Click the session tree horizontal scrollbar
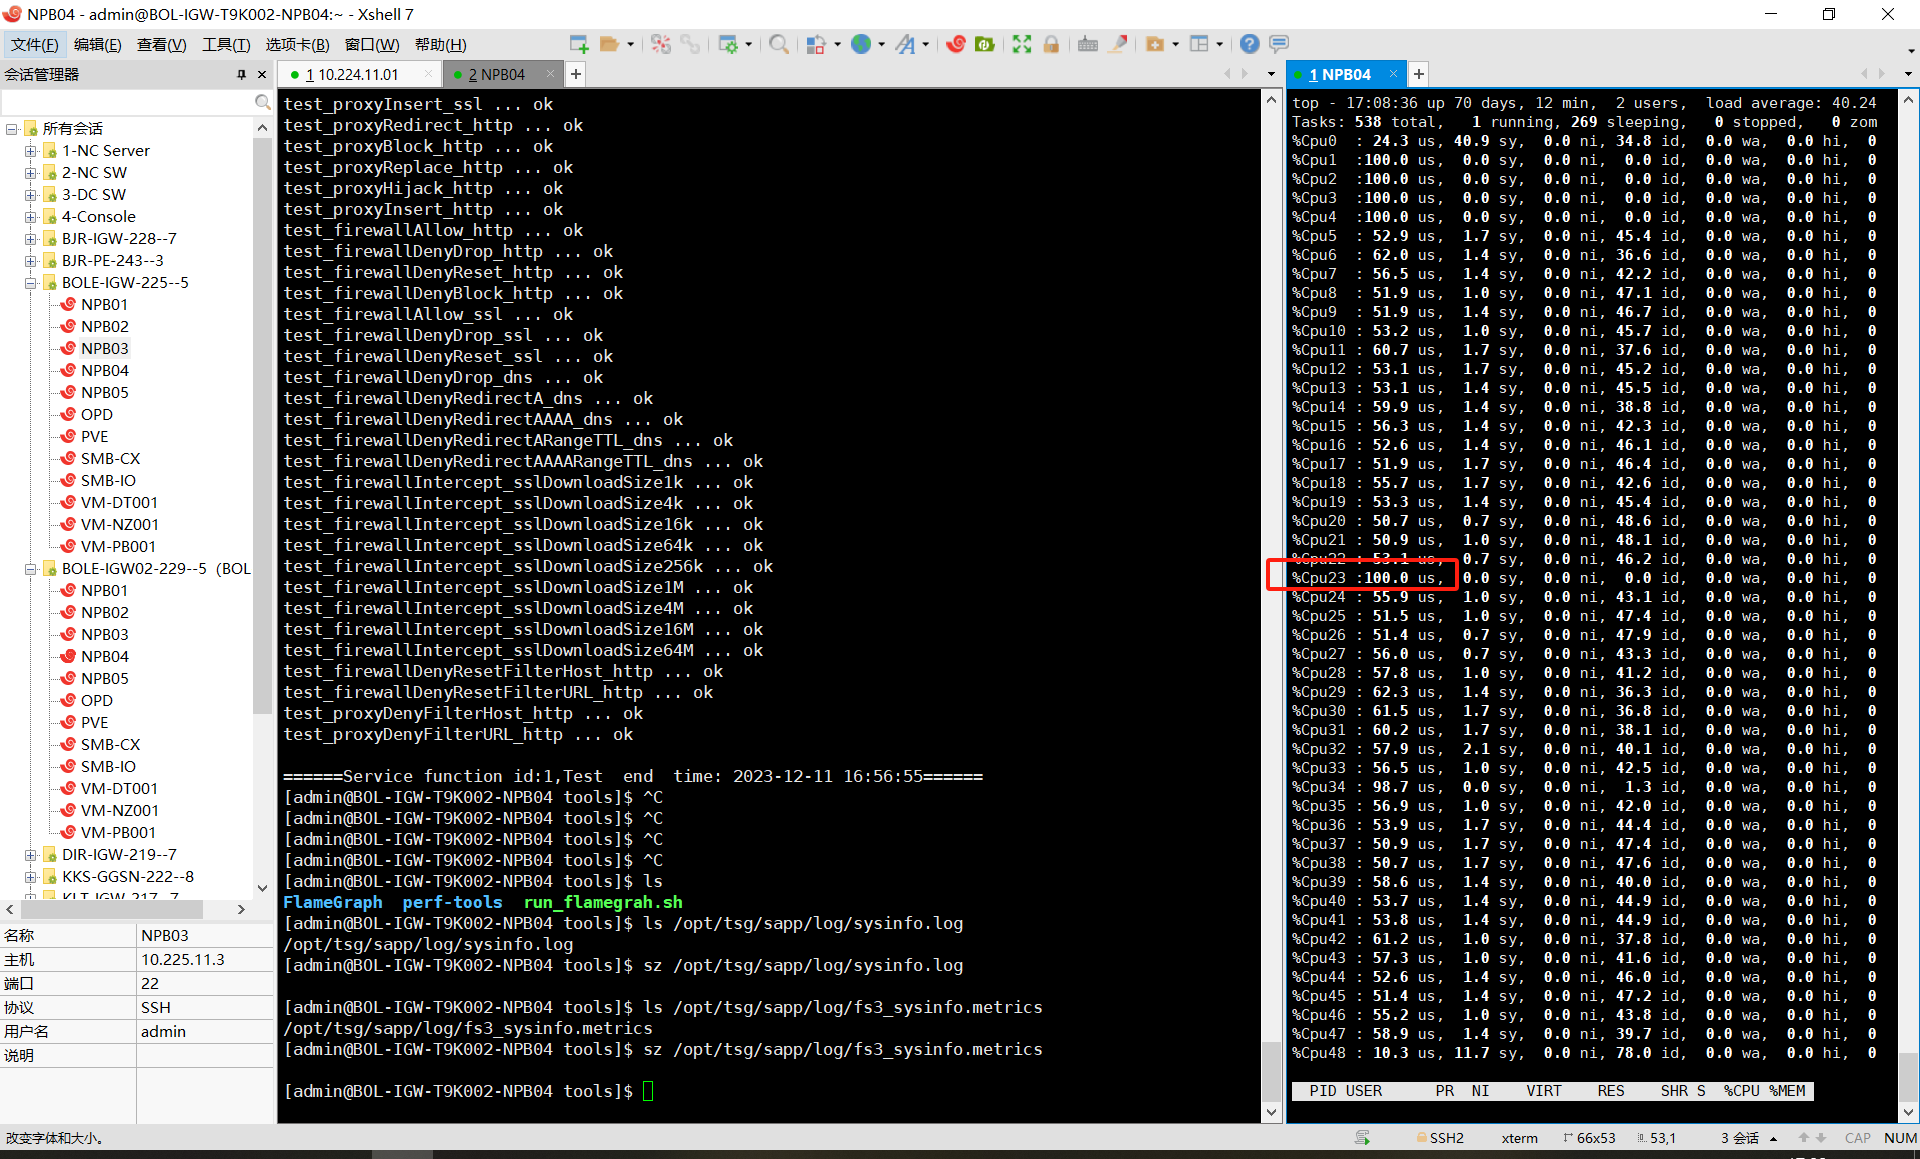This screenshot has height=1159, width=1920. click(110, 909)
